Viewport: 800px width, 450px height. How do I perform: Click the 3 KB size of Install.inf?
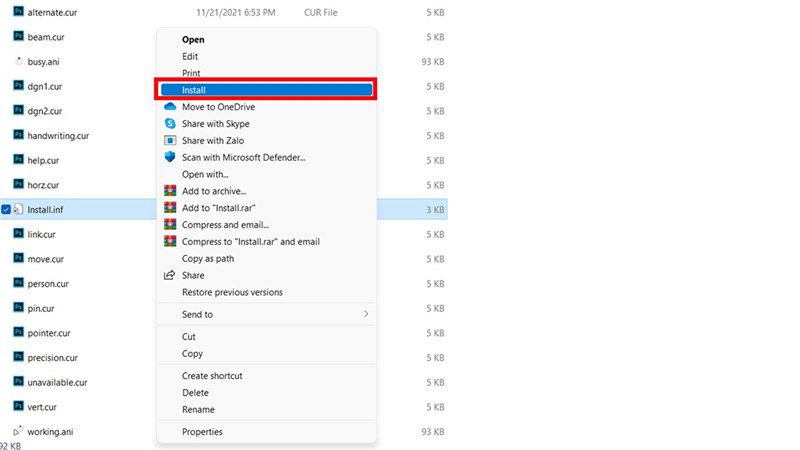435,210
